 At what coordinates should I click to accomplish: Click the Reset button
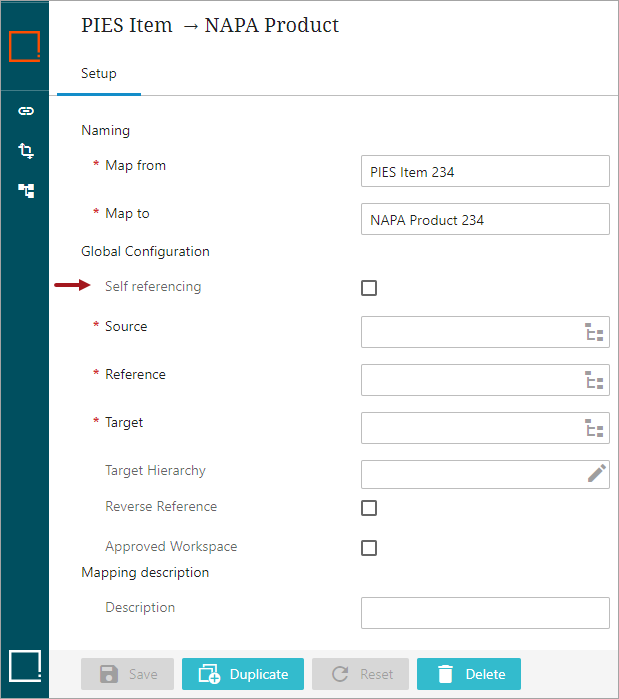[x=360, y=674]
